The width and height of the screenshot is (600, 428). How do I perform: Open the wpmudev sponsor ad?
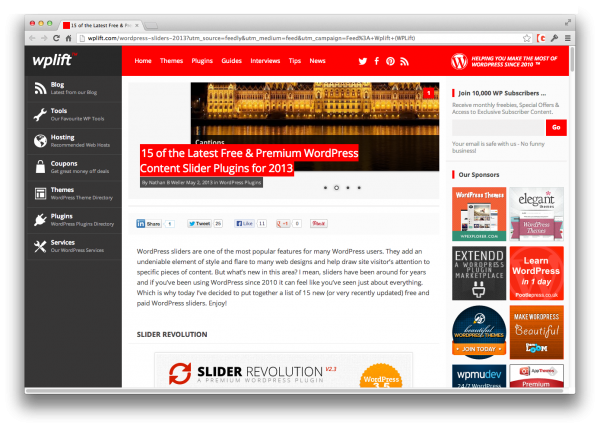tap(479, 376)
